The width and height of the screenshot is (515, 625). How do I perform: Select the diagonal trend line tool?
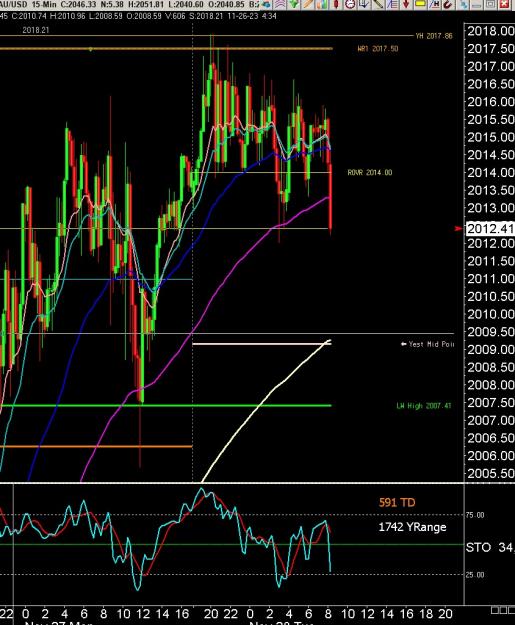pos(378,4)
